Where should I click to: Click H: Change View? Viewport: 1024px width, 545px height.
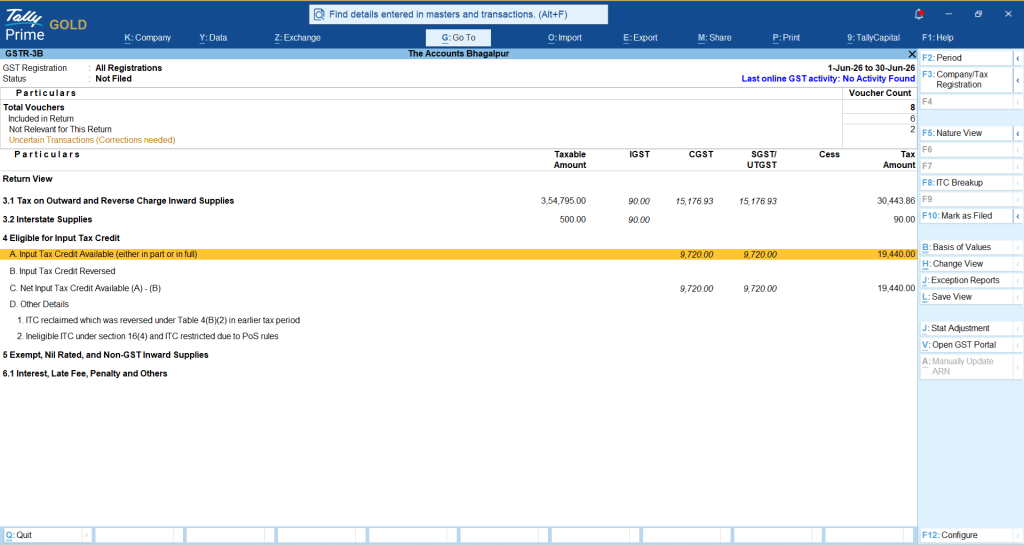(966, 264)
